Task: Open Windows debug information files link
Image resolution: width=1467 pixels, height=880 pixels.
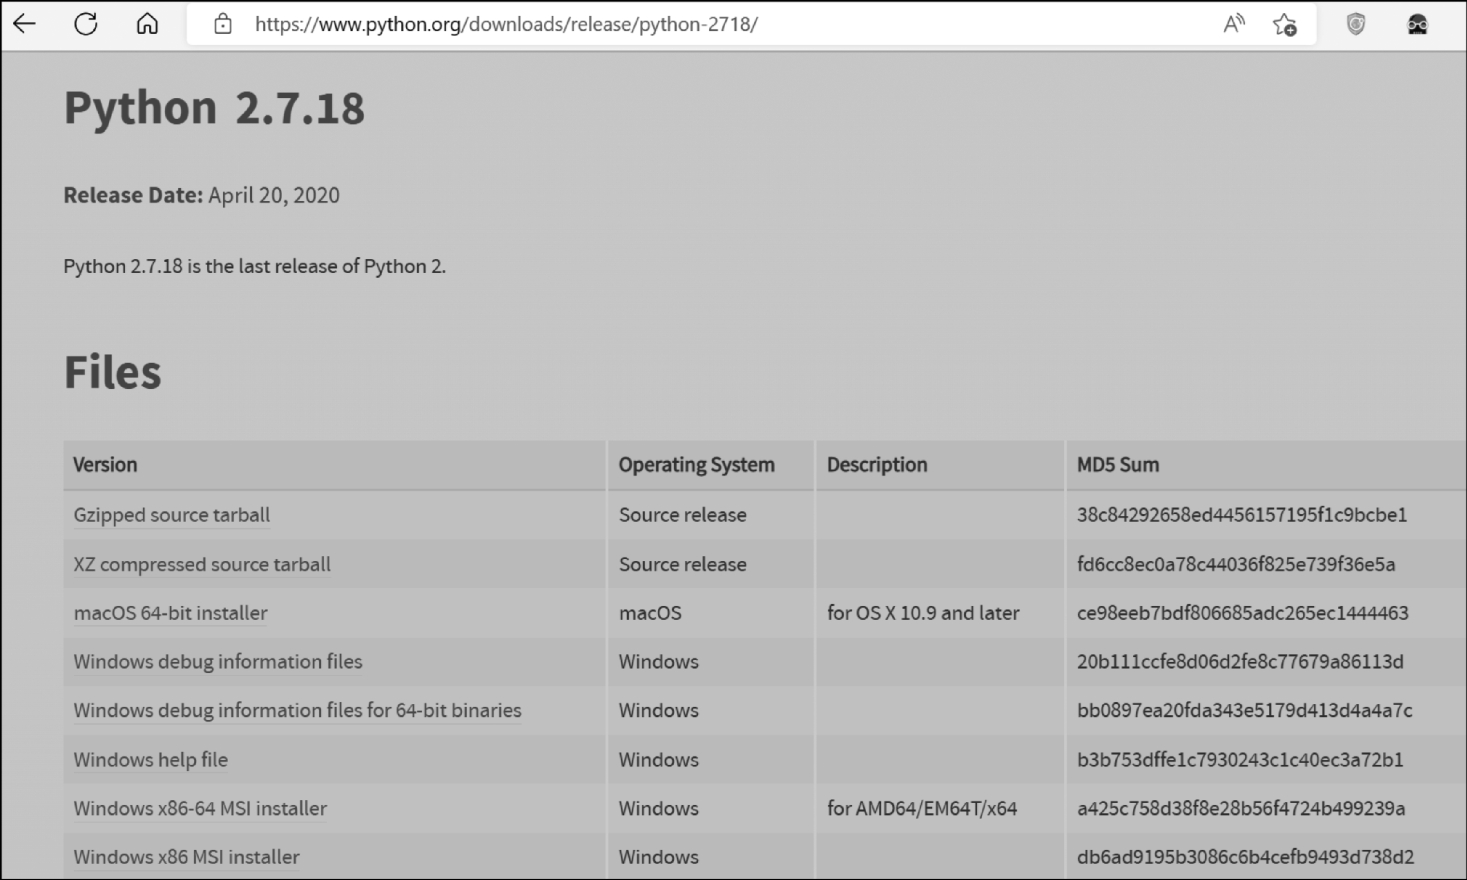Action: click(218, 662)
